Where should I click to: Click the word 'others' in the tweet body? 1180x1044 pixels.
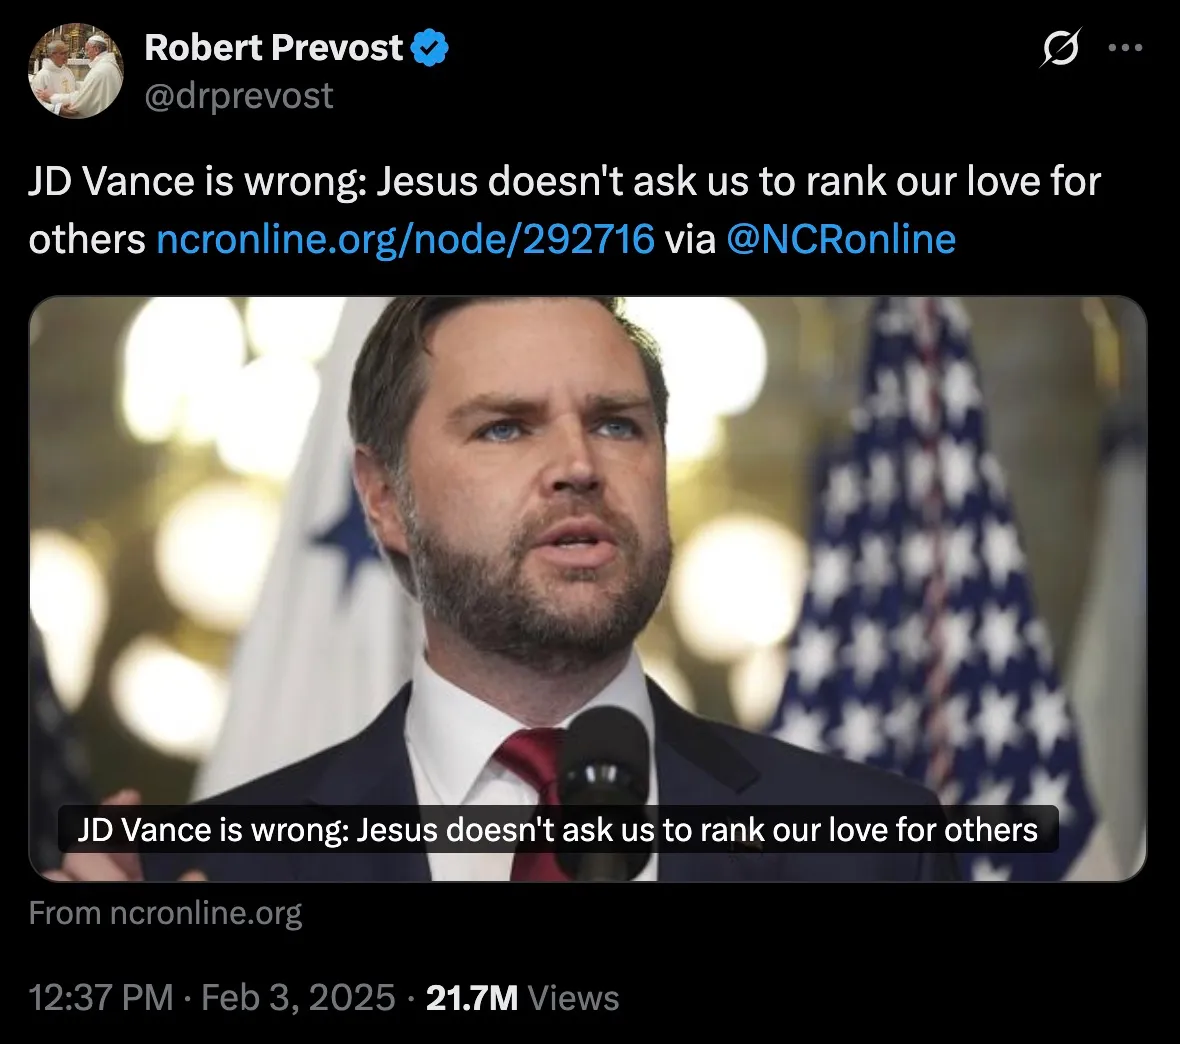coord(87,239)
